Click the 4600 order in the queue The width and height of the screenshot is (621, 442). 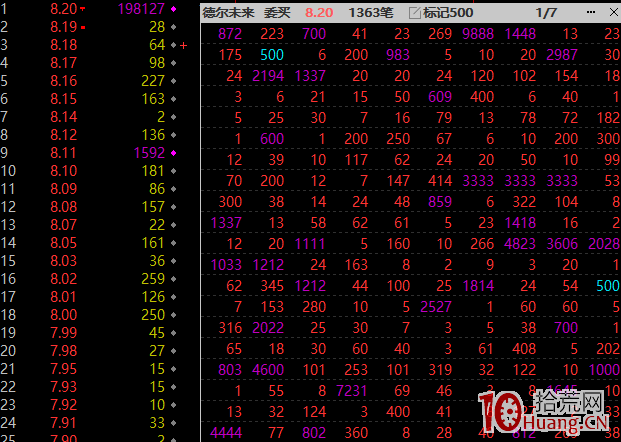tap(268, 370)
